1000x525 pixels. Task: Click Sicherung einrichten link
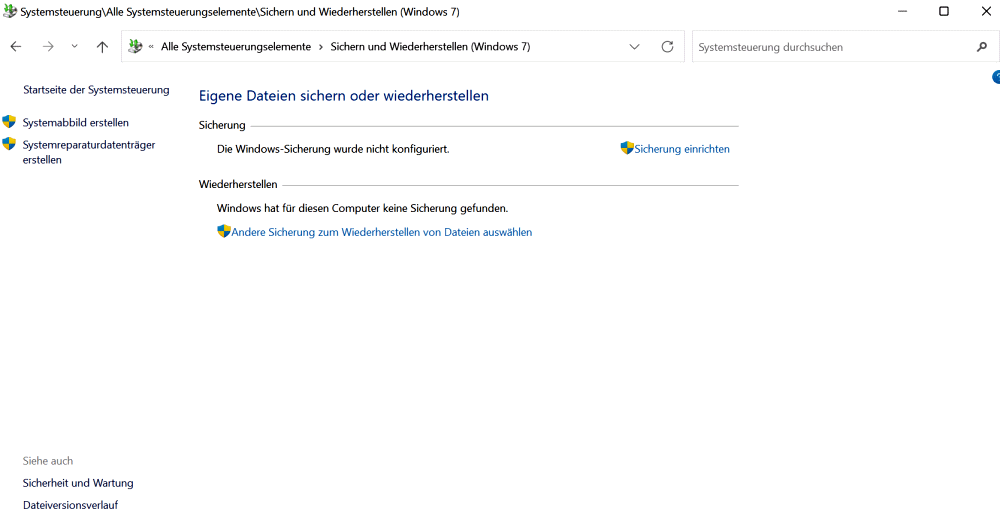click(x=682, y=149)
